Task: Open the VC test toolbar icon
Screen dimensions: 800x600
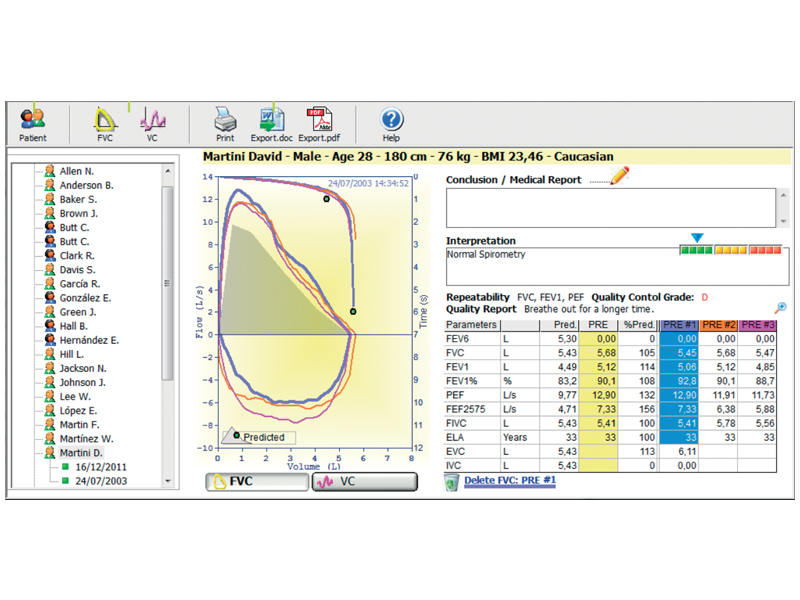Action: pyautogui.click(x=152, y=124)
